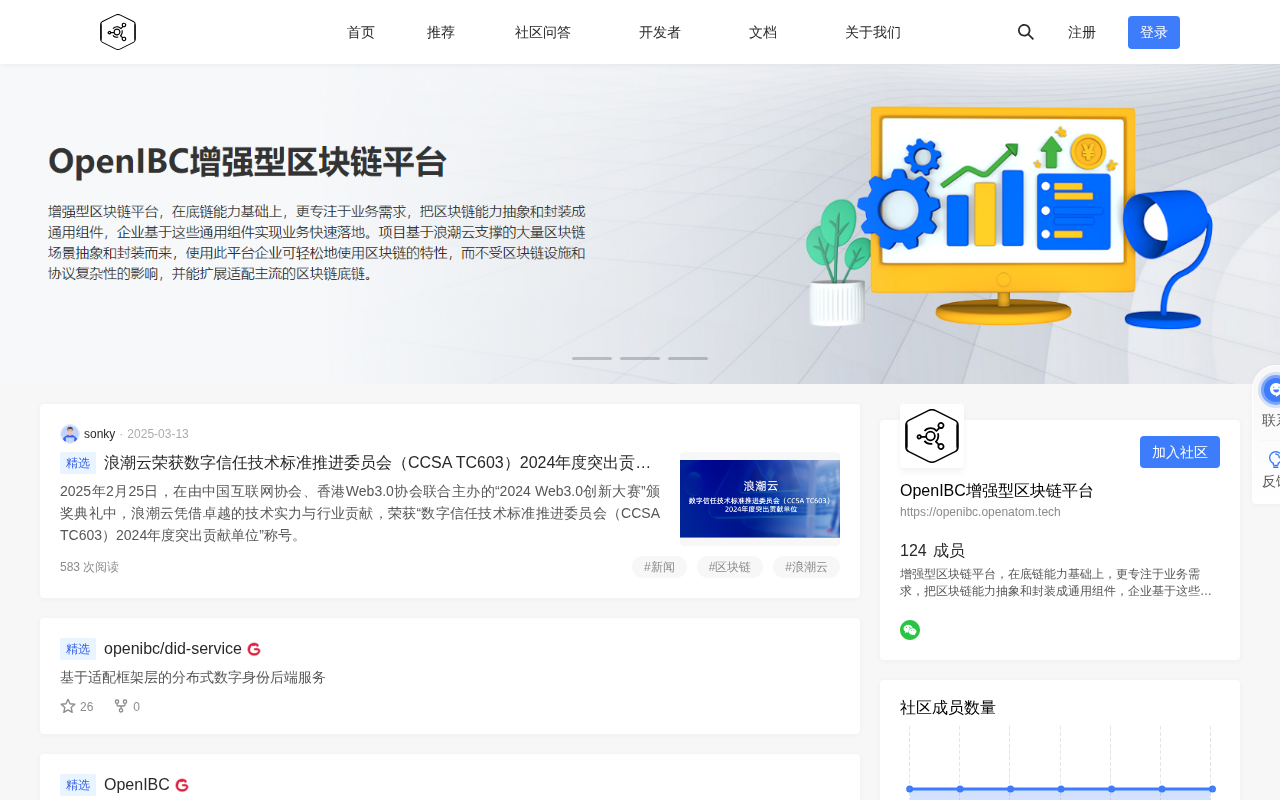Switch to the third carousel slide indicator

(x=688, y=358)
